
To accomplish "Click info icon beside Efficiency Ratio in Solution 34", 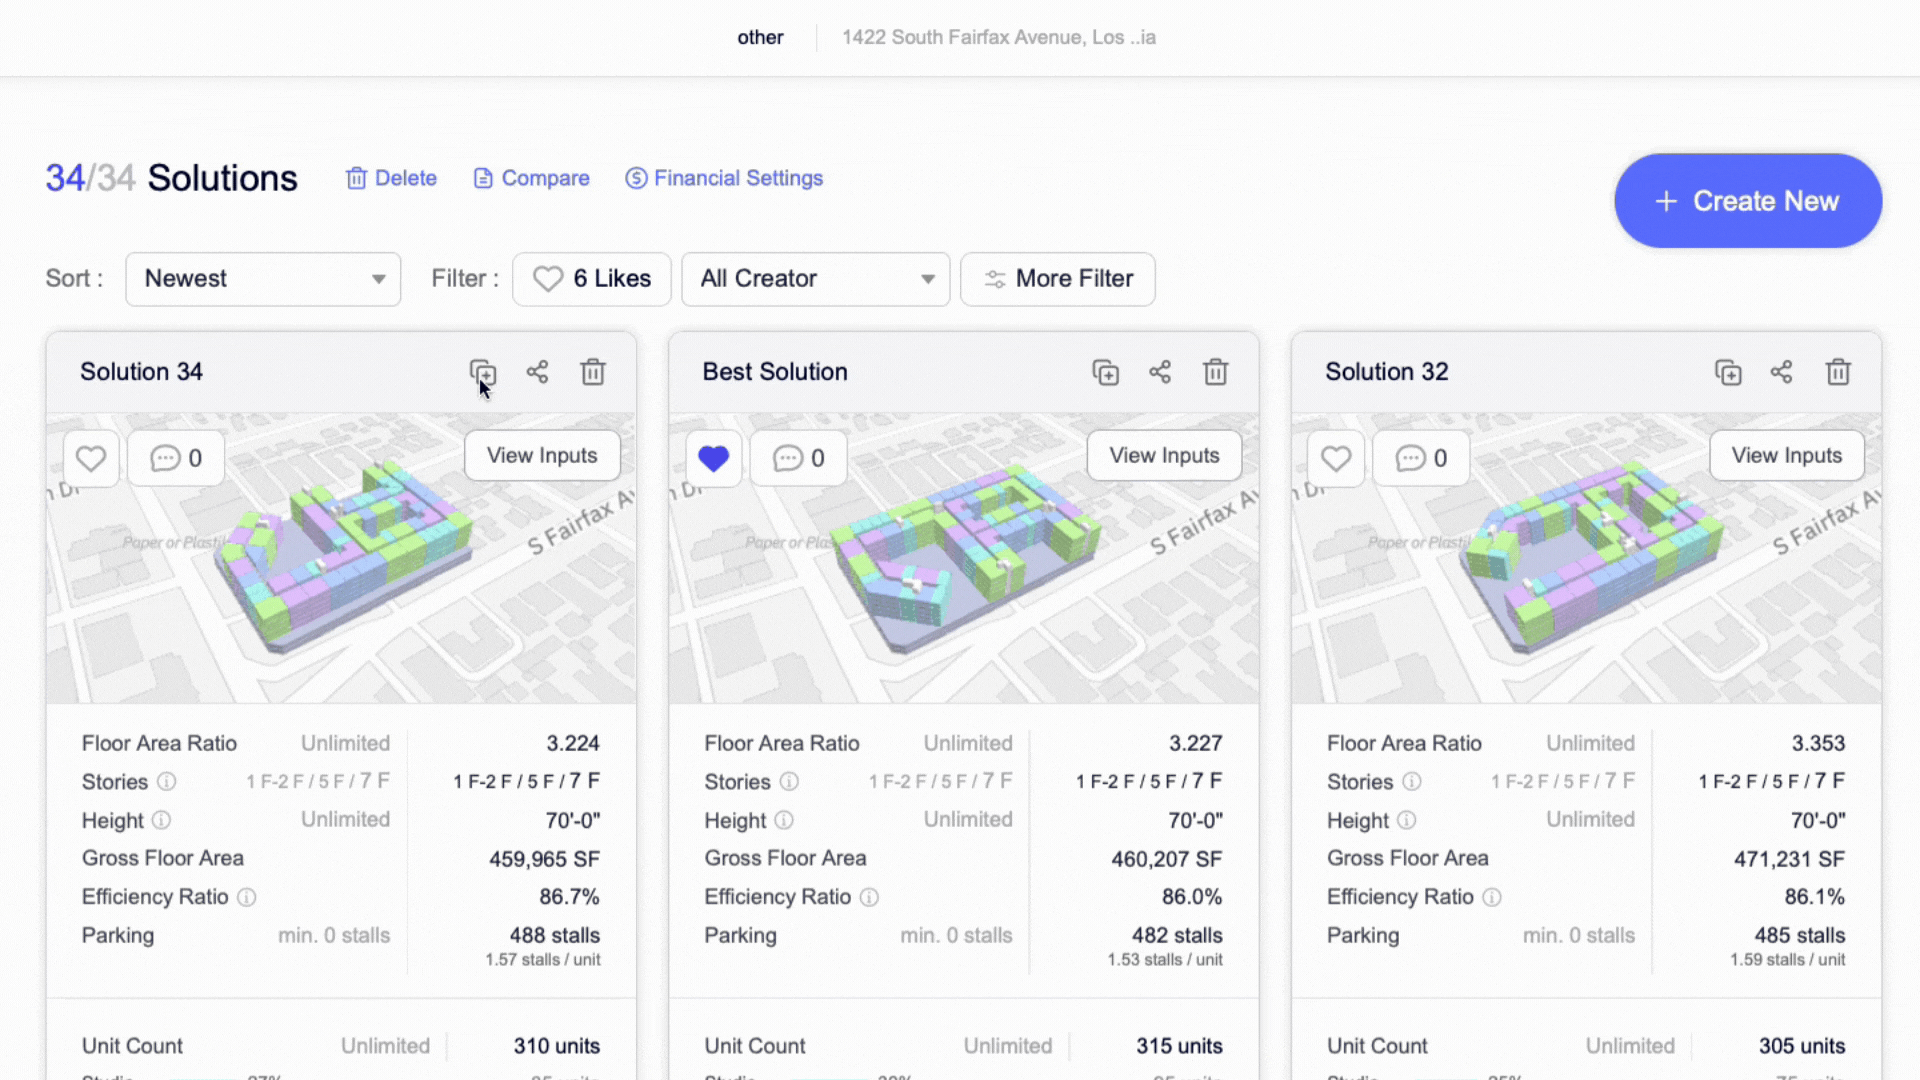I will tap(247, 897).
